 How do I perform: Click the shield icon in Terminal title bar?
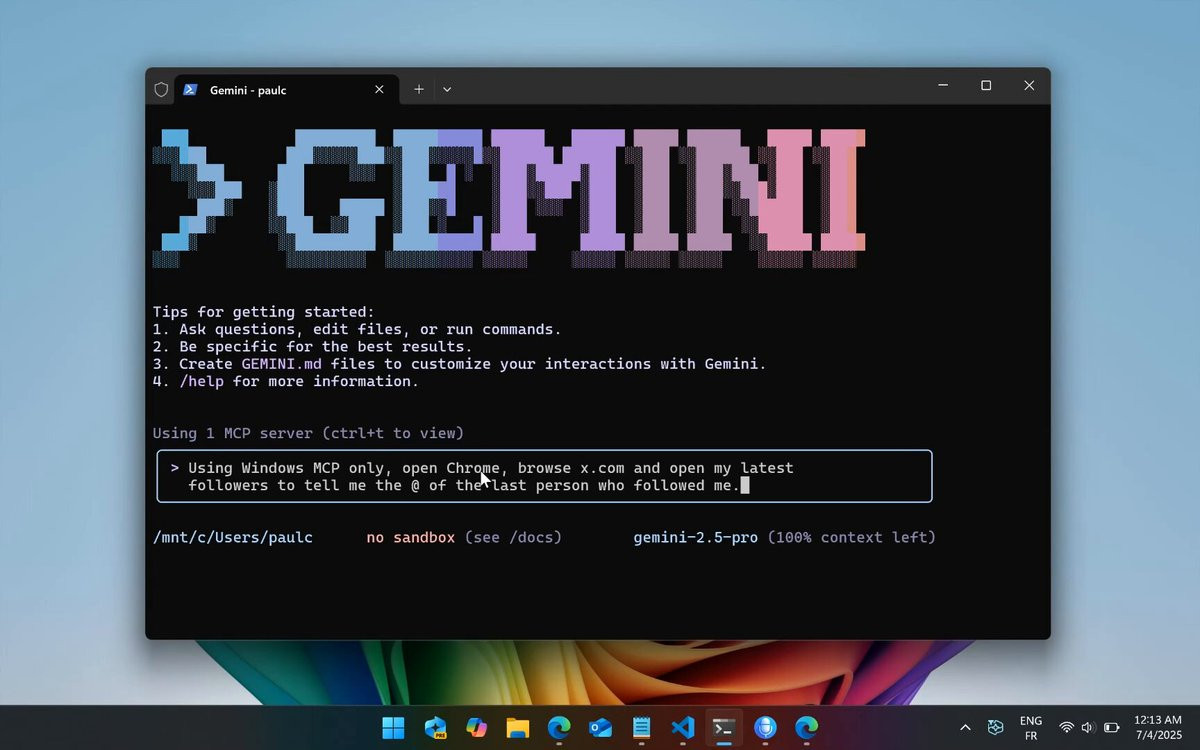(161, 89)
